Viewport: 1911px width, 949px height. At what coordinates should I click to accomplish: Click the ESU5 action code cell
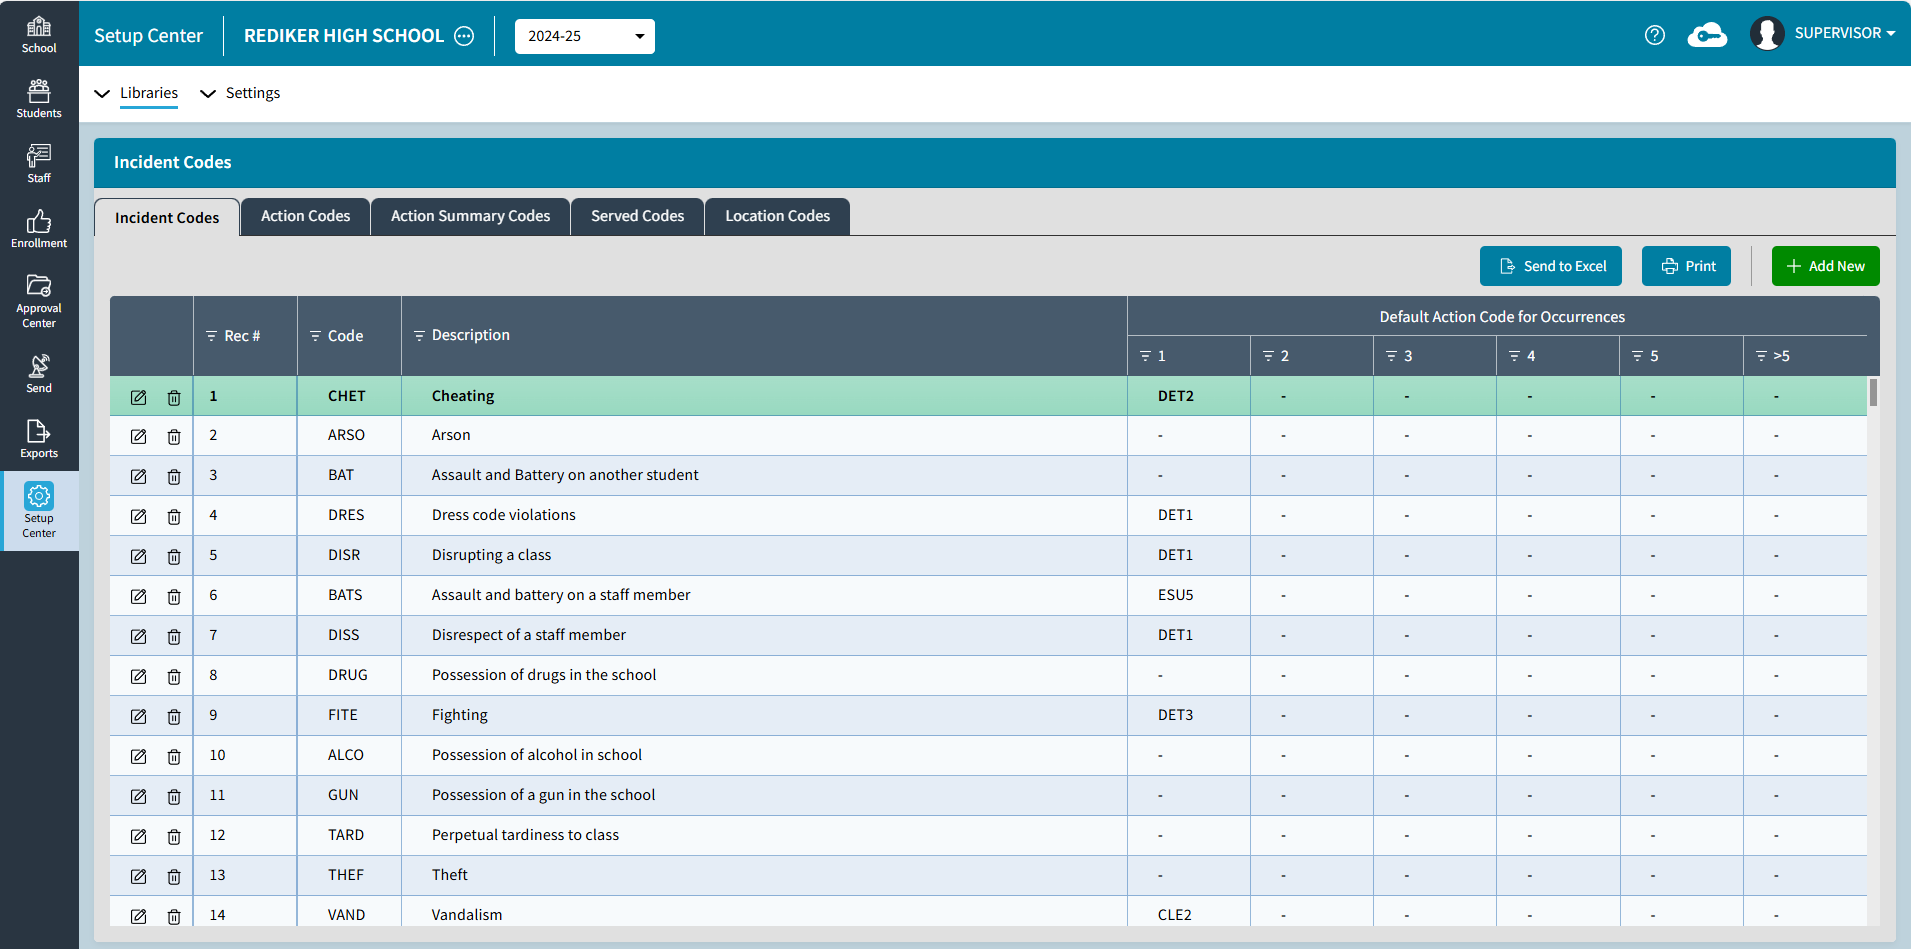click(1189, 595)
